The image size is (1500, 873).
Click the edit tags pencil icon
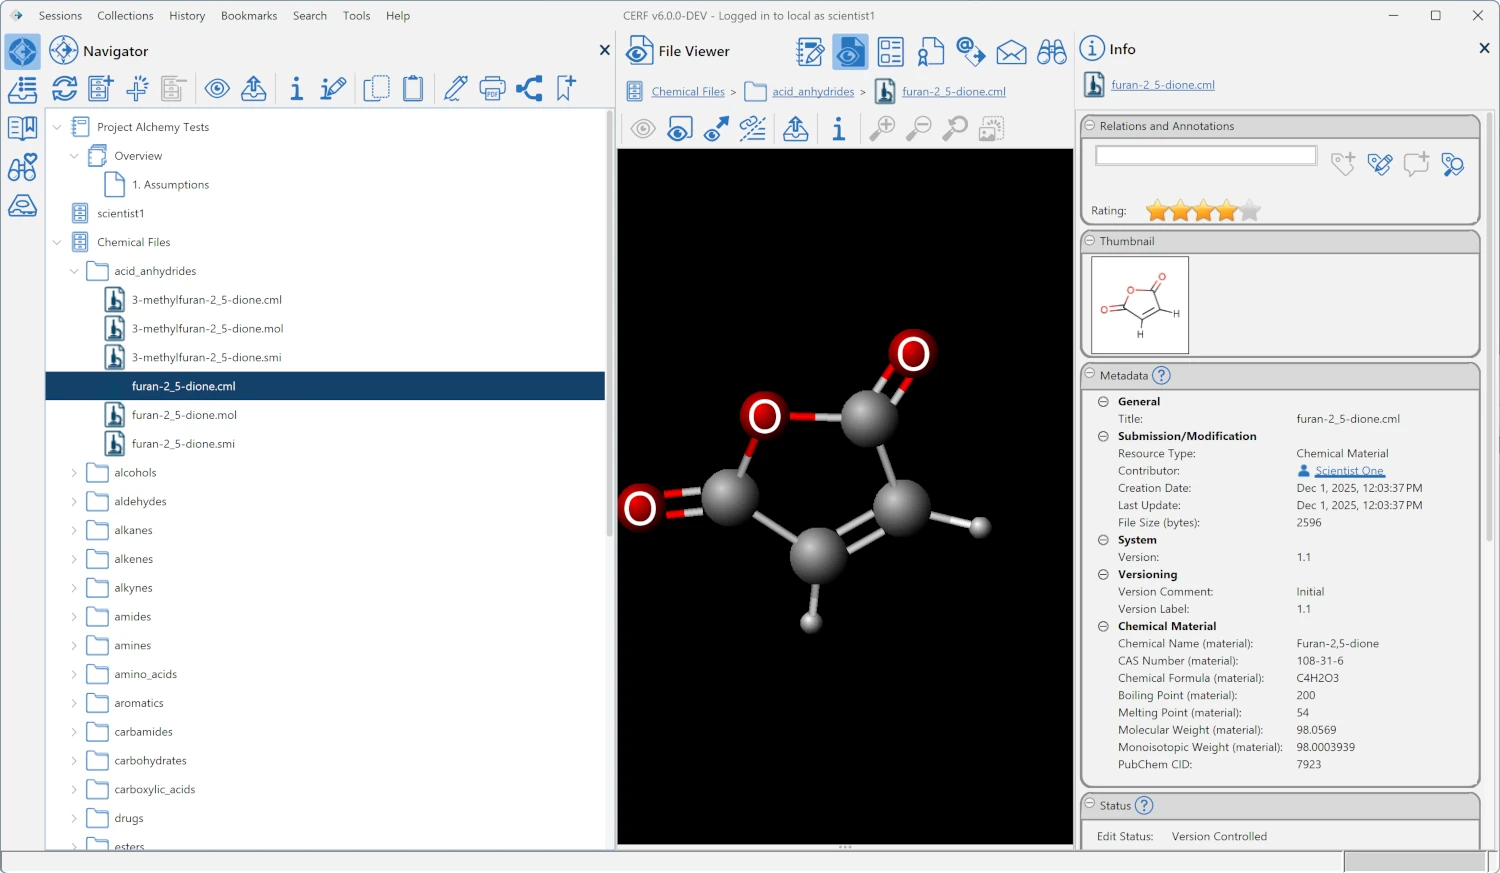pos(1380,164)
